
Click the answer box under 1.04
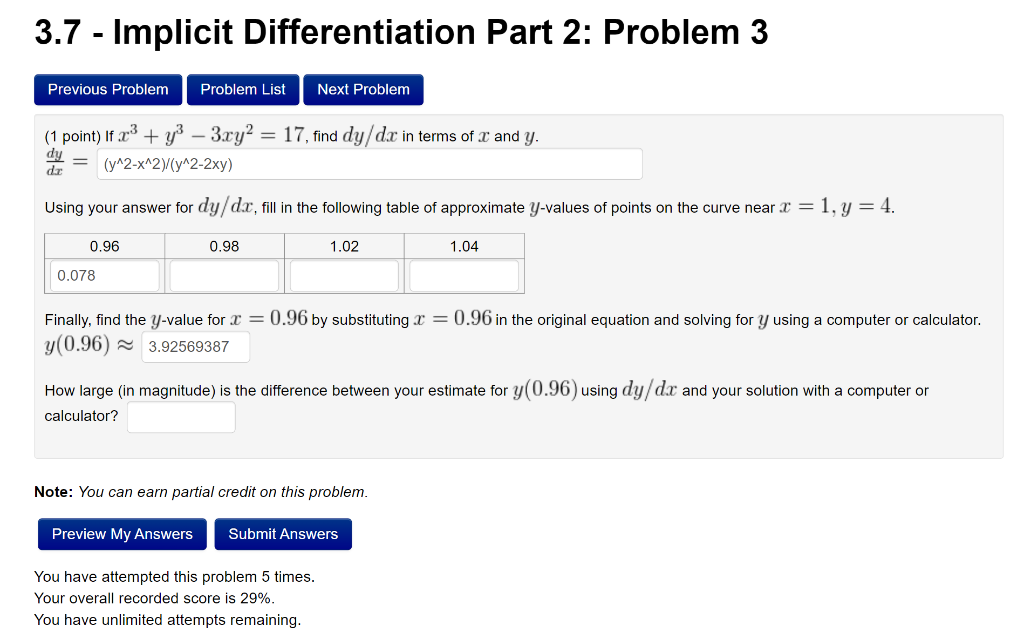(x=463, y=274)
